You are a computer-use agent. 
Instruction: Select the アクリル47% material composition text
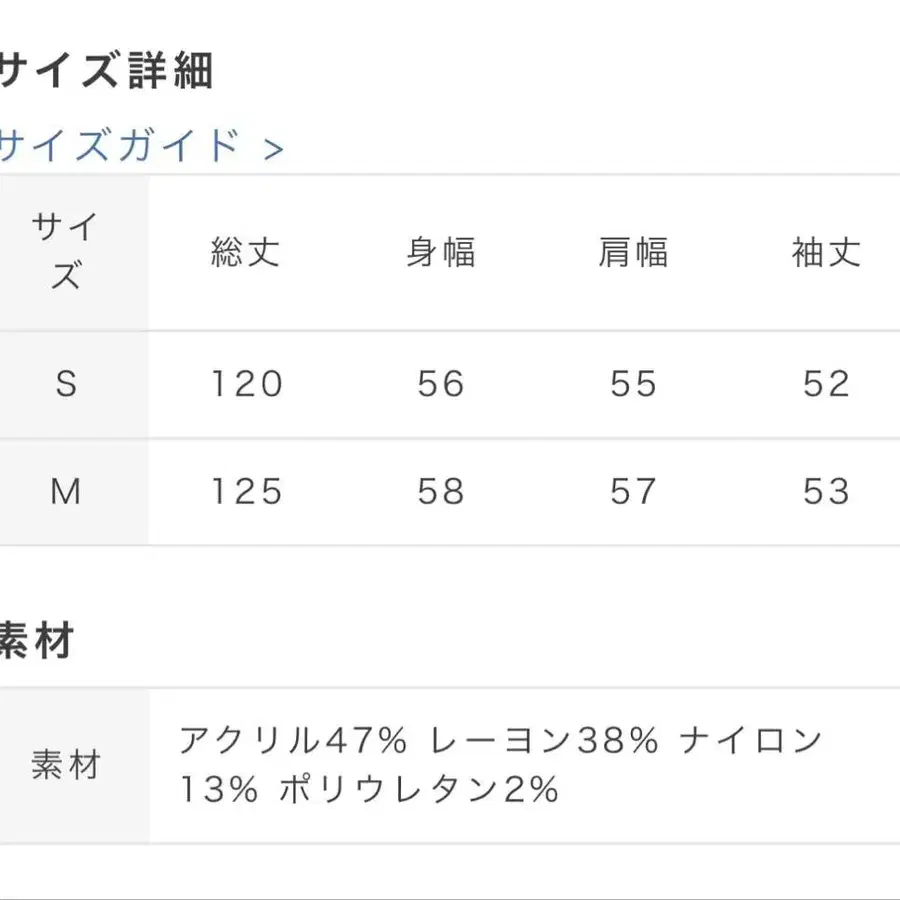point(293,741)
